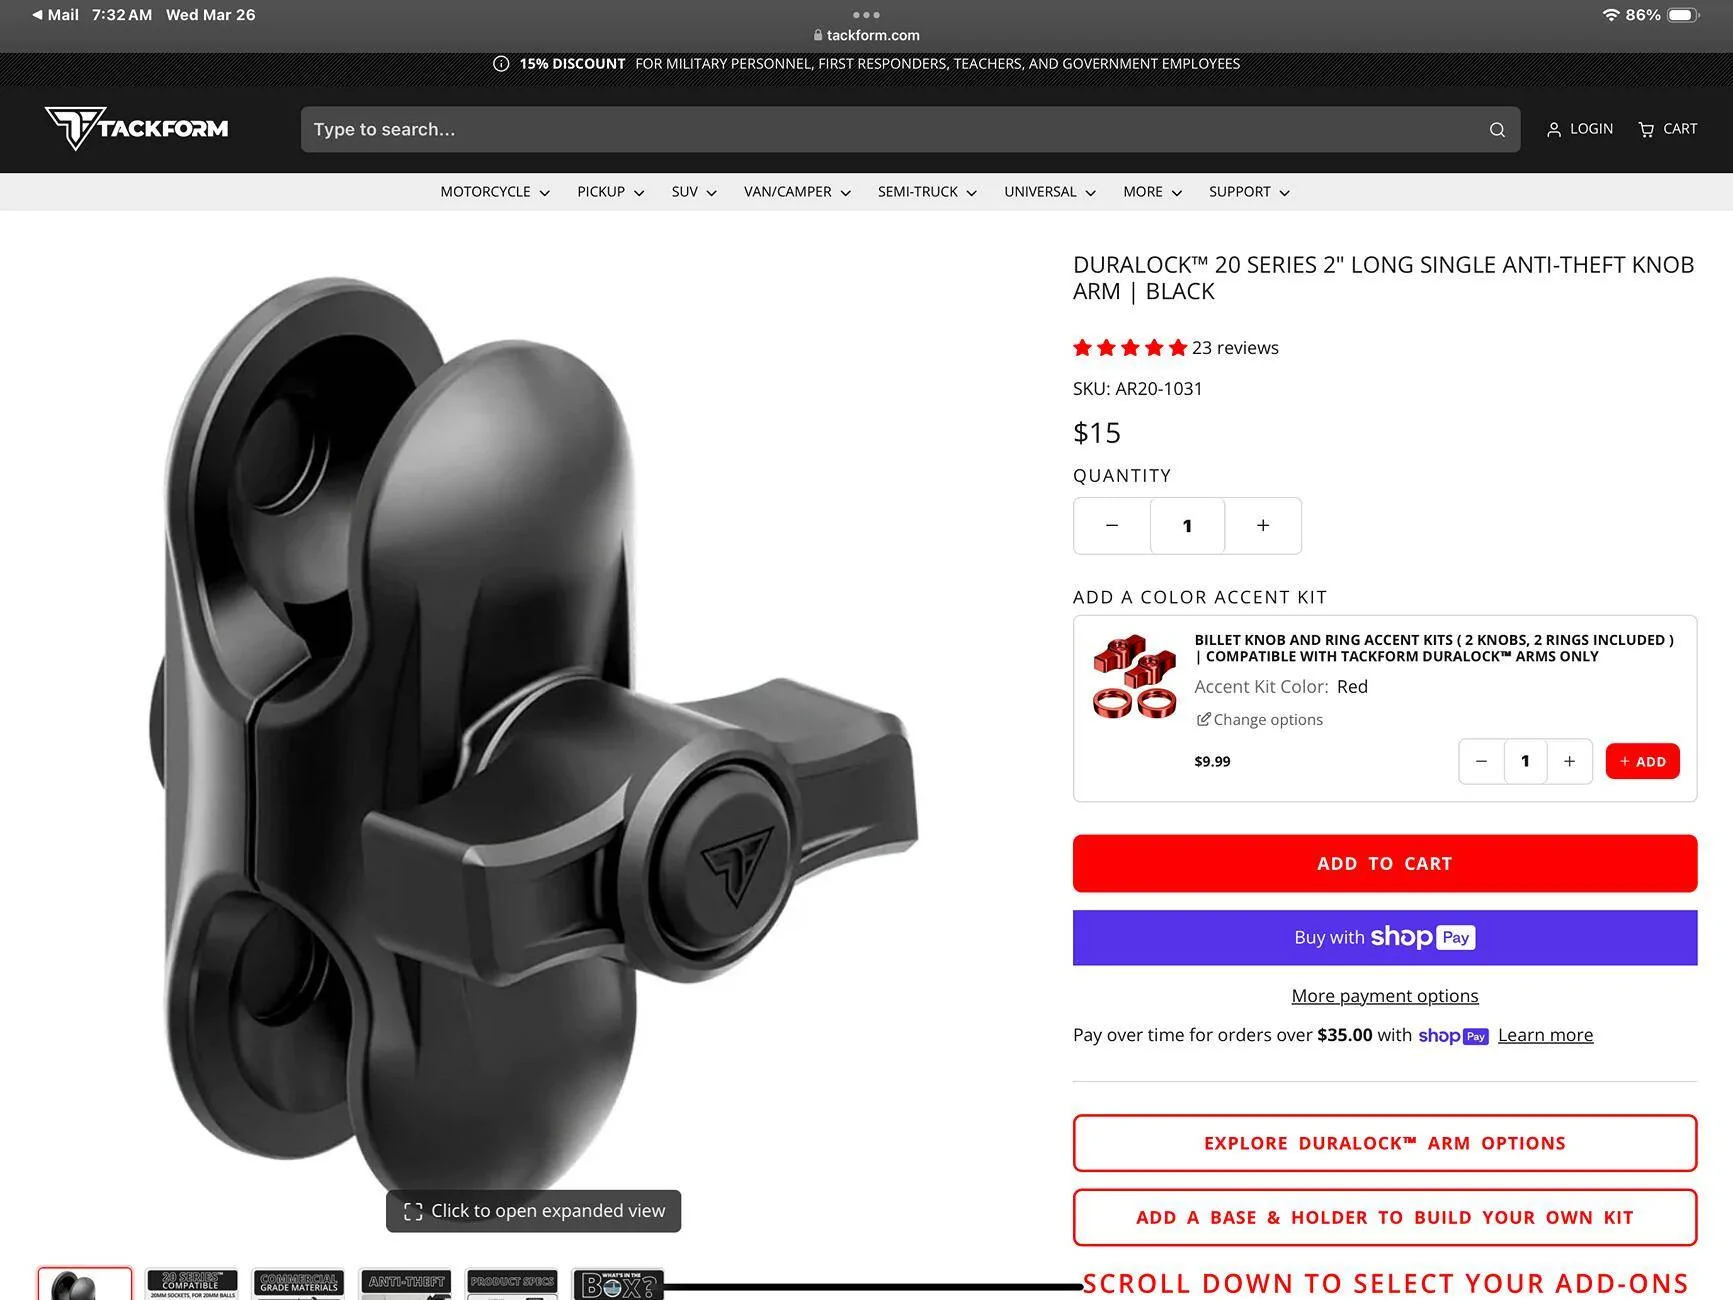Tap the battery indicator
Viewport: 1733px width, 1300px height.
pos(1684,15)
